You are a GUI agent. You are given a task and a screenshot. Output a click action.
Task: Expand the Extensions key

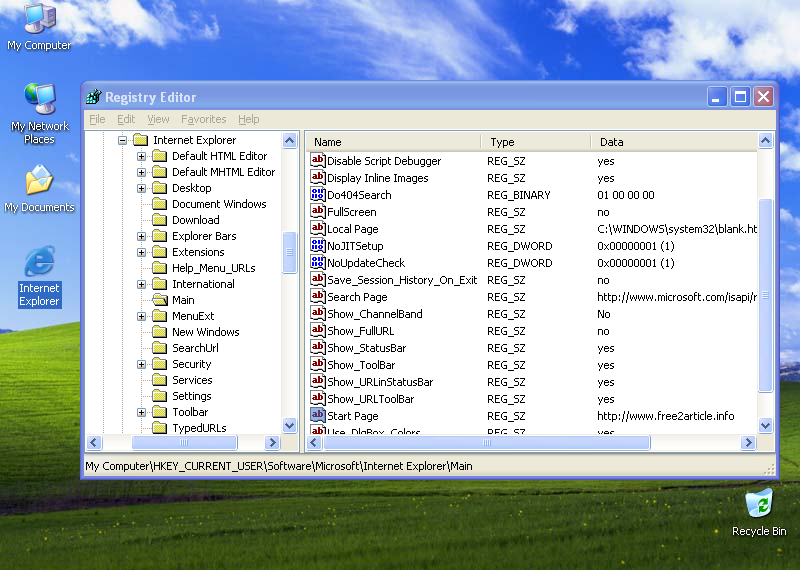[141, 252]
